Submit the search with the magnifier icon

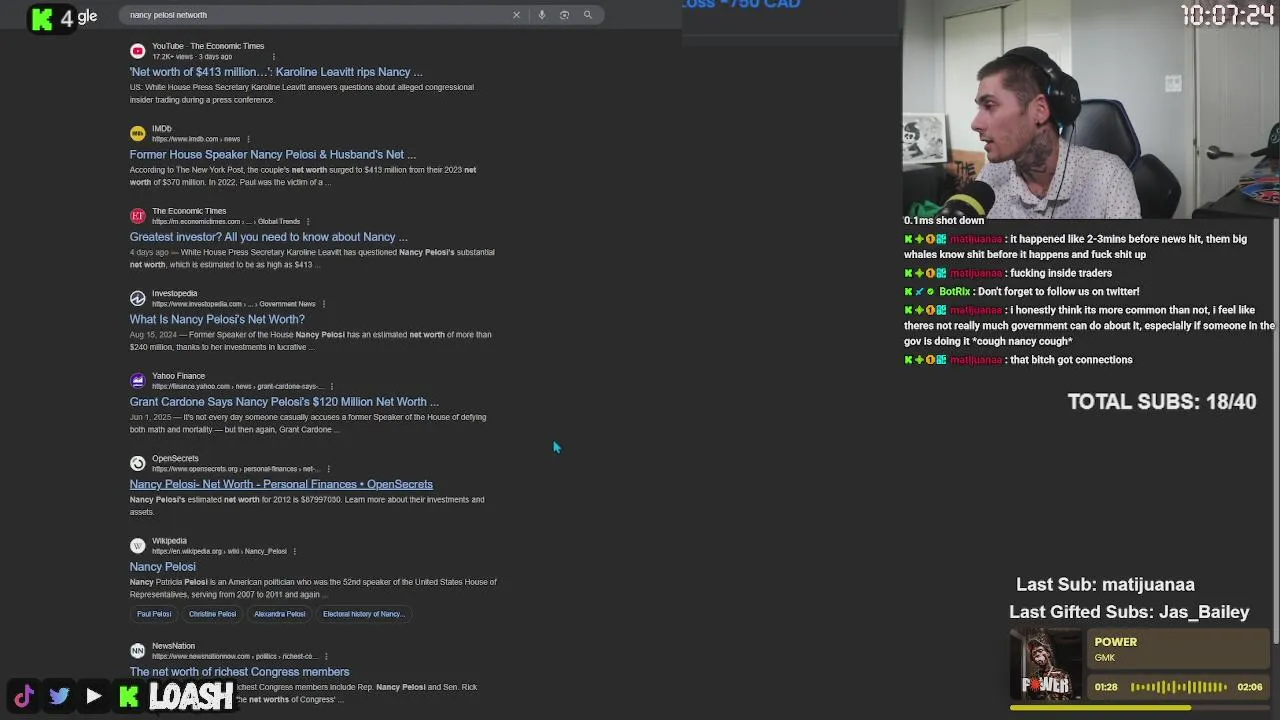(x=588, y=15)
